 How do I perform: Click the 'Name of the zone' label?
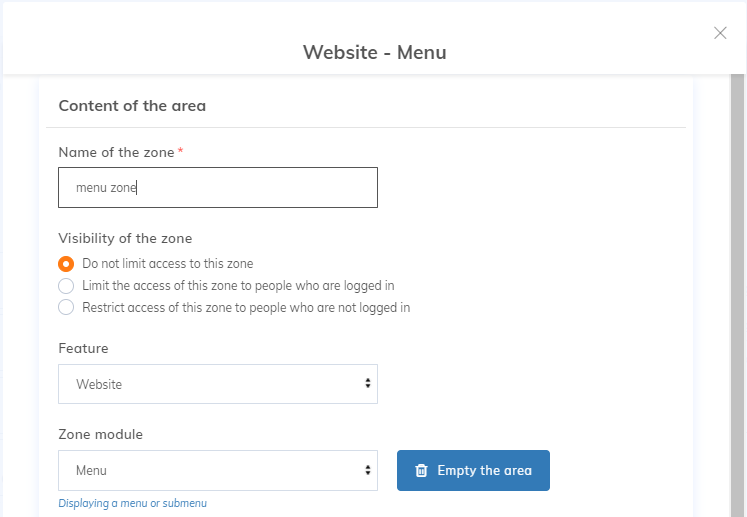point(116,152)
